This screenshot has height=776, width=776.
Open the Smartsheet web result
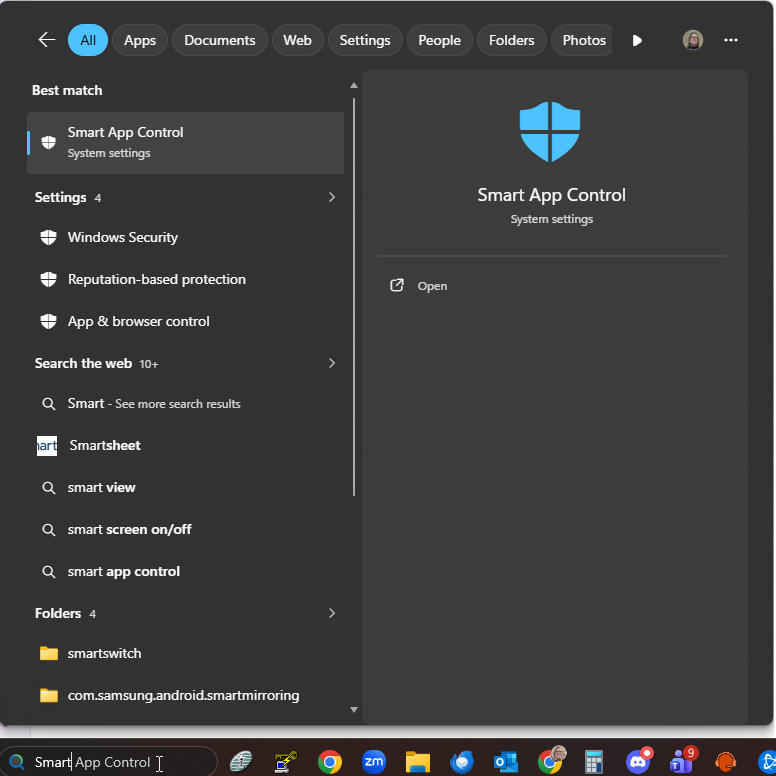point(186,445)
